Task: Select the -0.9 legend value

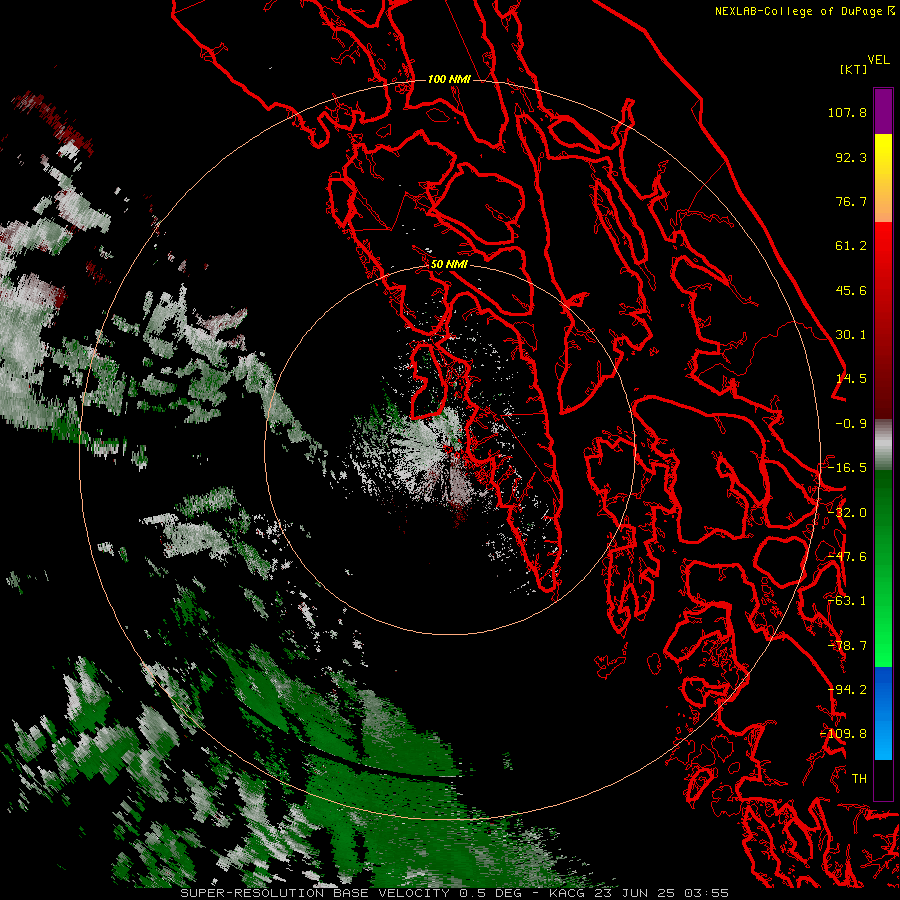Action: pyautogui.click(x=851, y=424)
